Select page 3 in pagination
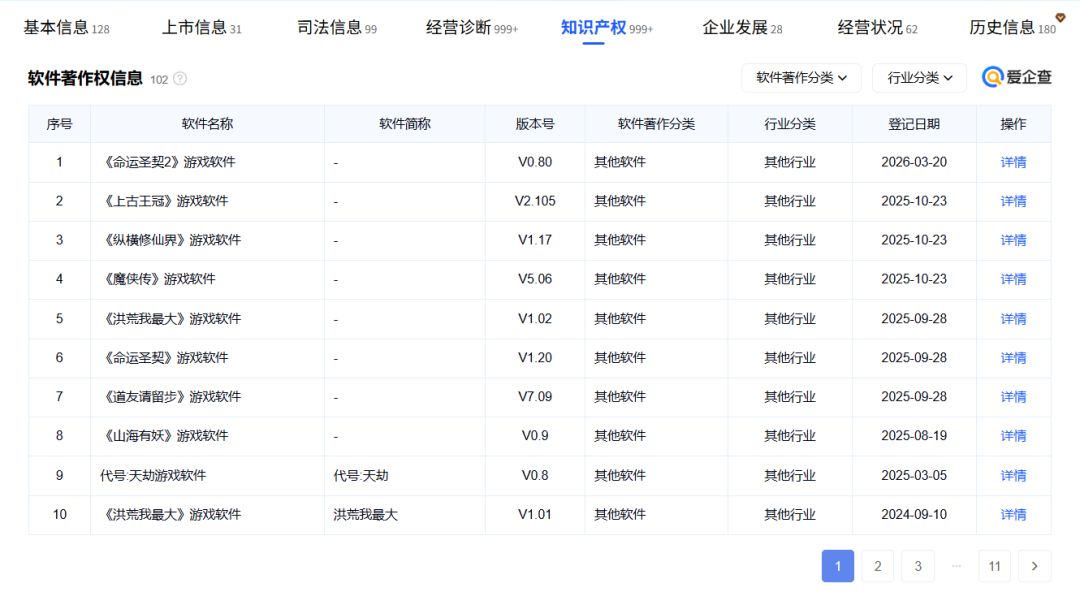 917,566
